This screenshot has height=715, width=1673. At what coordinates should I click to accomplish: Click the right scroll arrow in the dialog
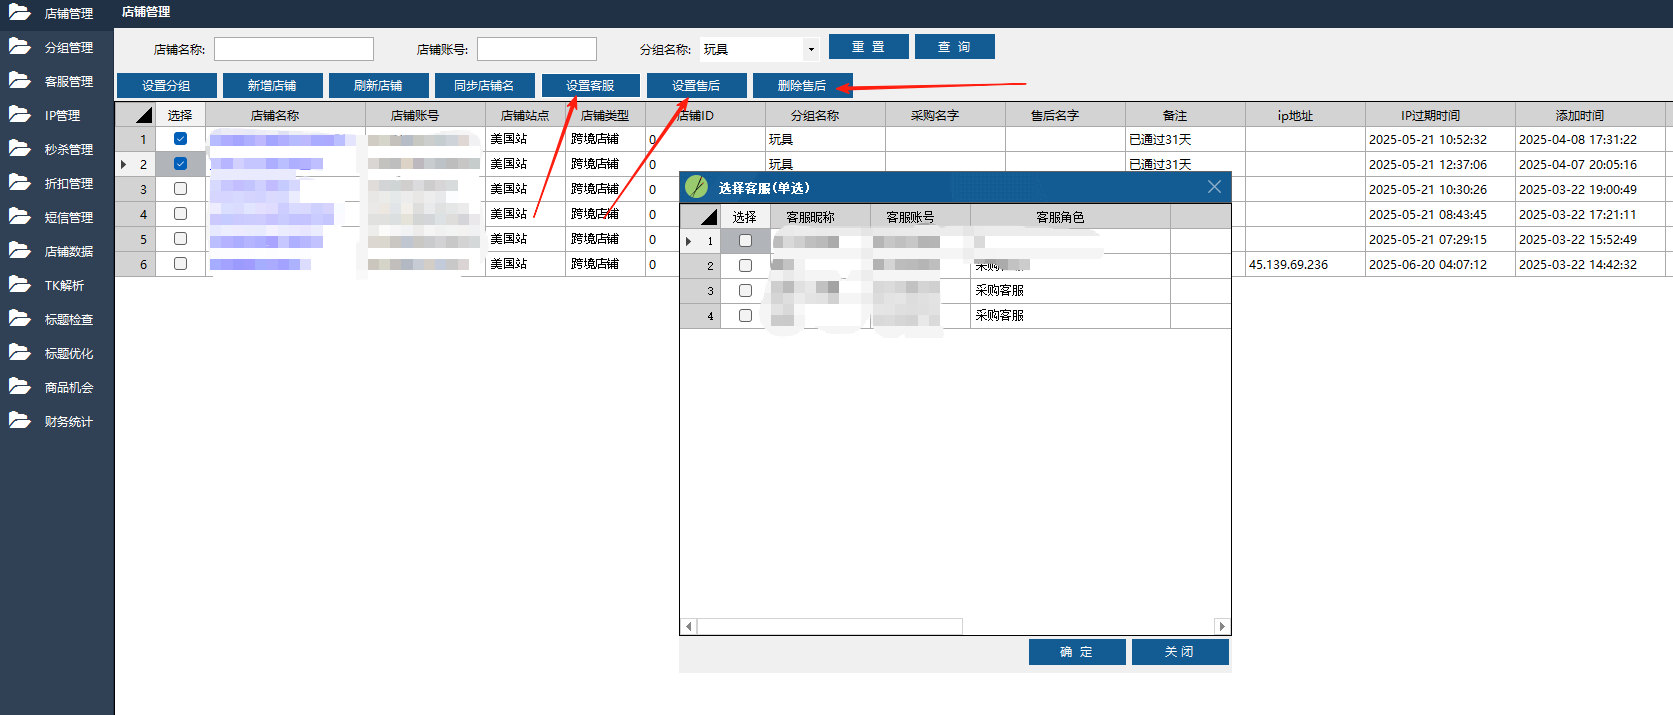[1221, 626]
